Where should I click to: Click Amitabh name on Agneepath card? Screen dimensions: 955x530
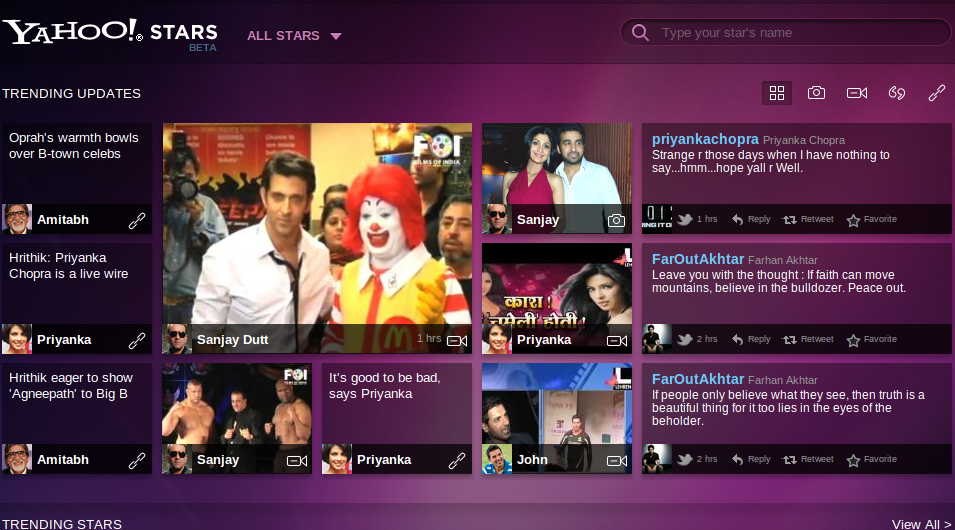(63, 460)
